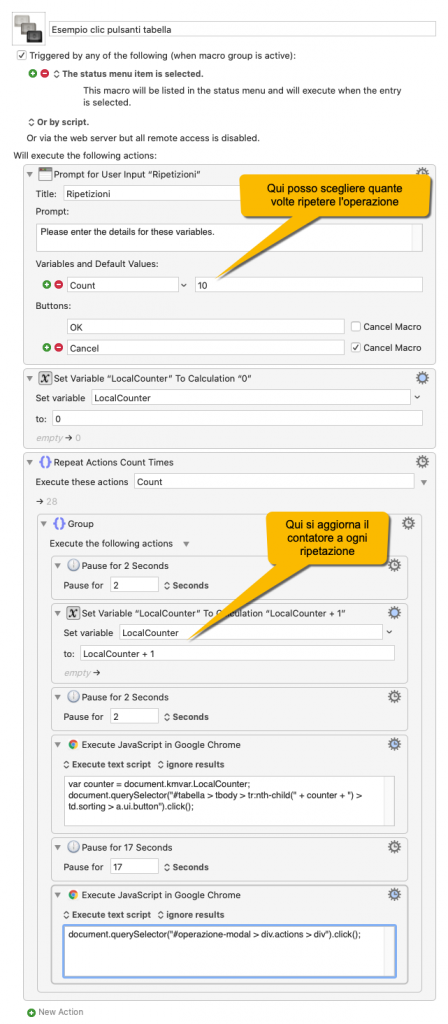Edit the "to:" field with "LocalCounter + 1"
This screenshot has width=448, height=1024.
237,653
